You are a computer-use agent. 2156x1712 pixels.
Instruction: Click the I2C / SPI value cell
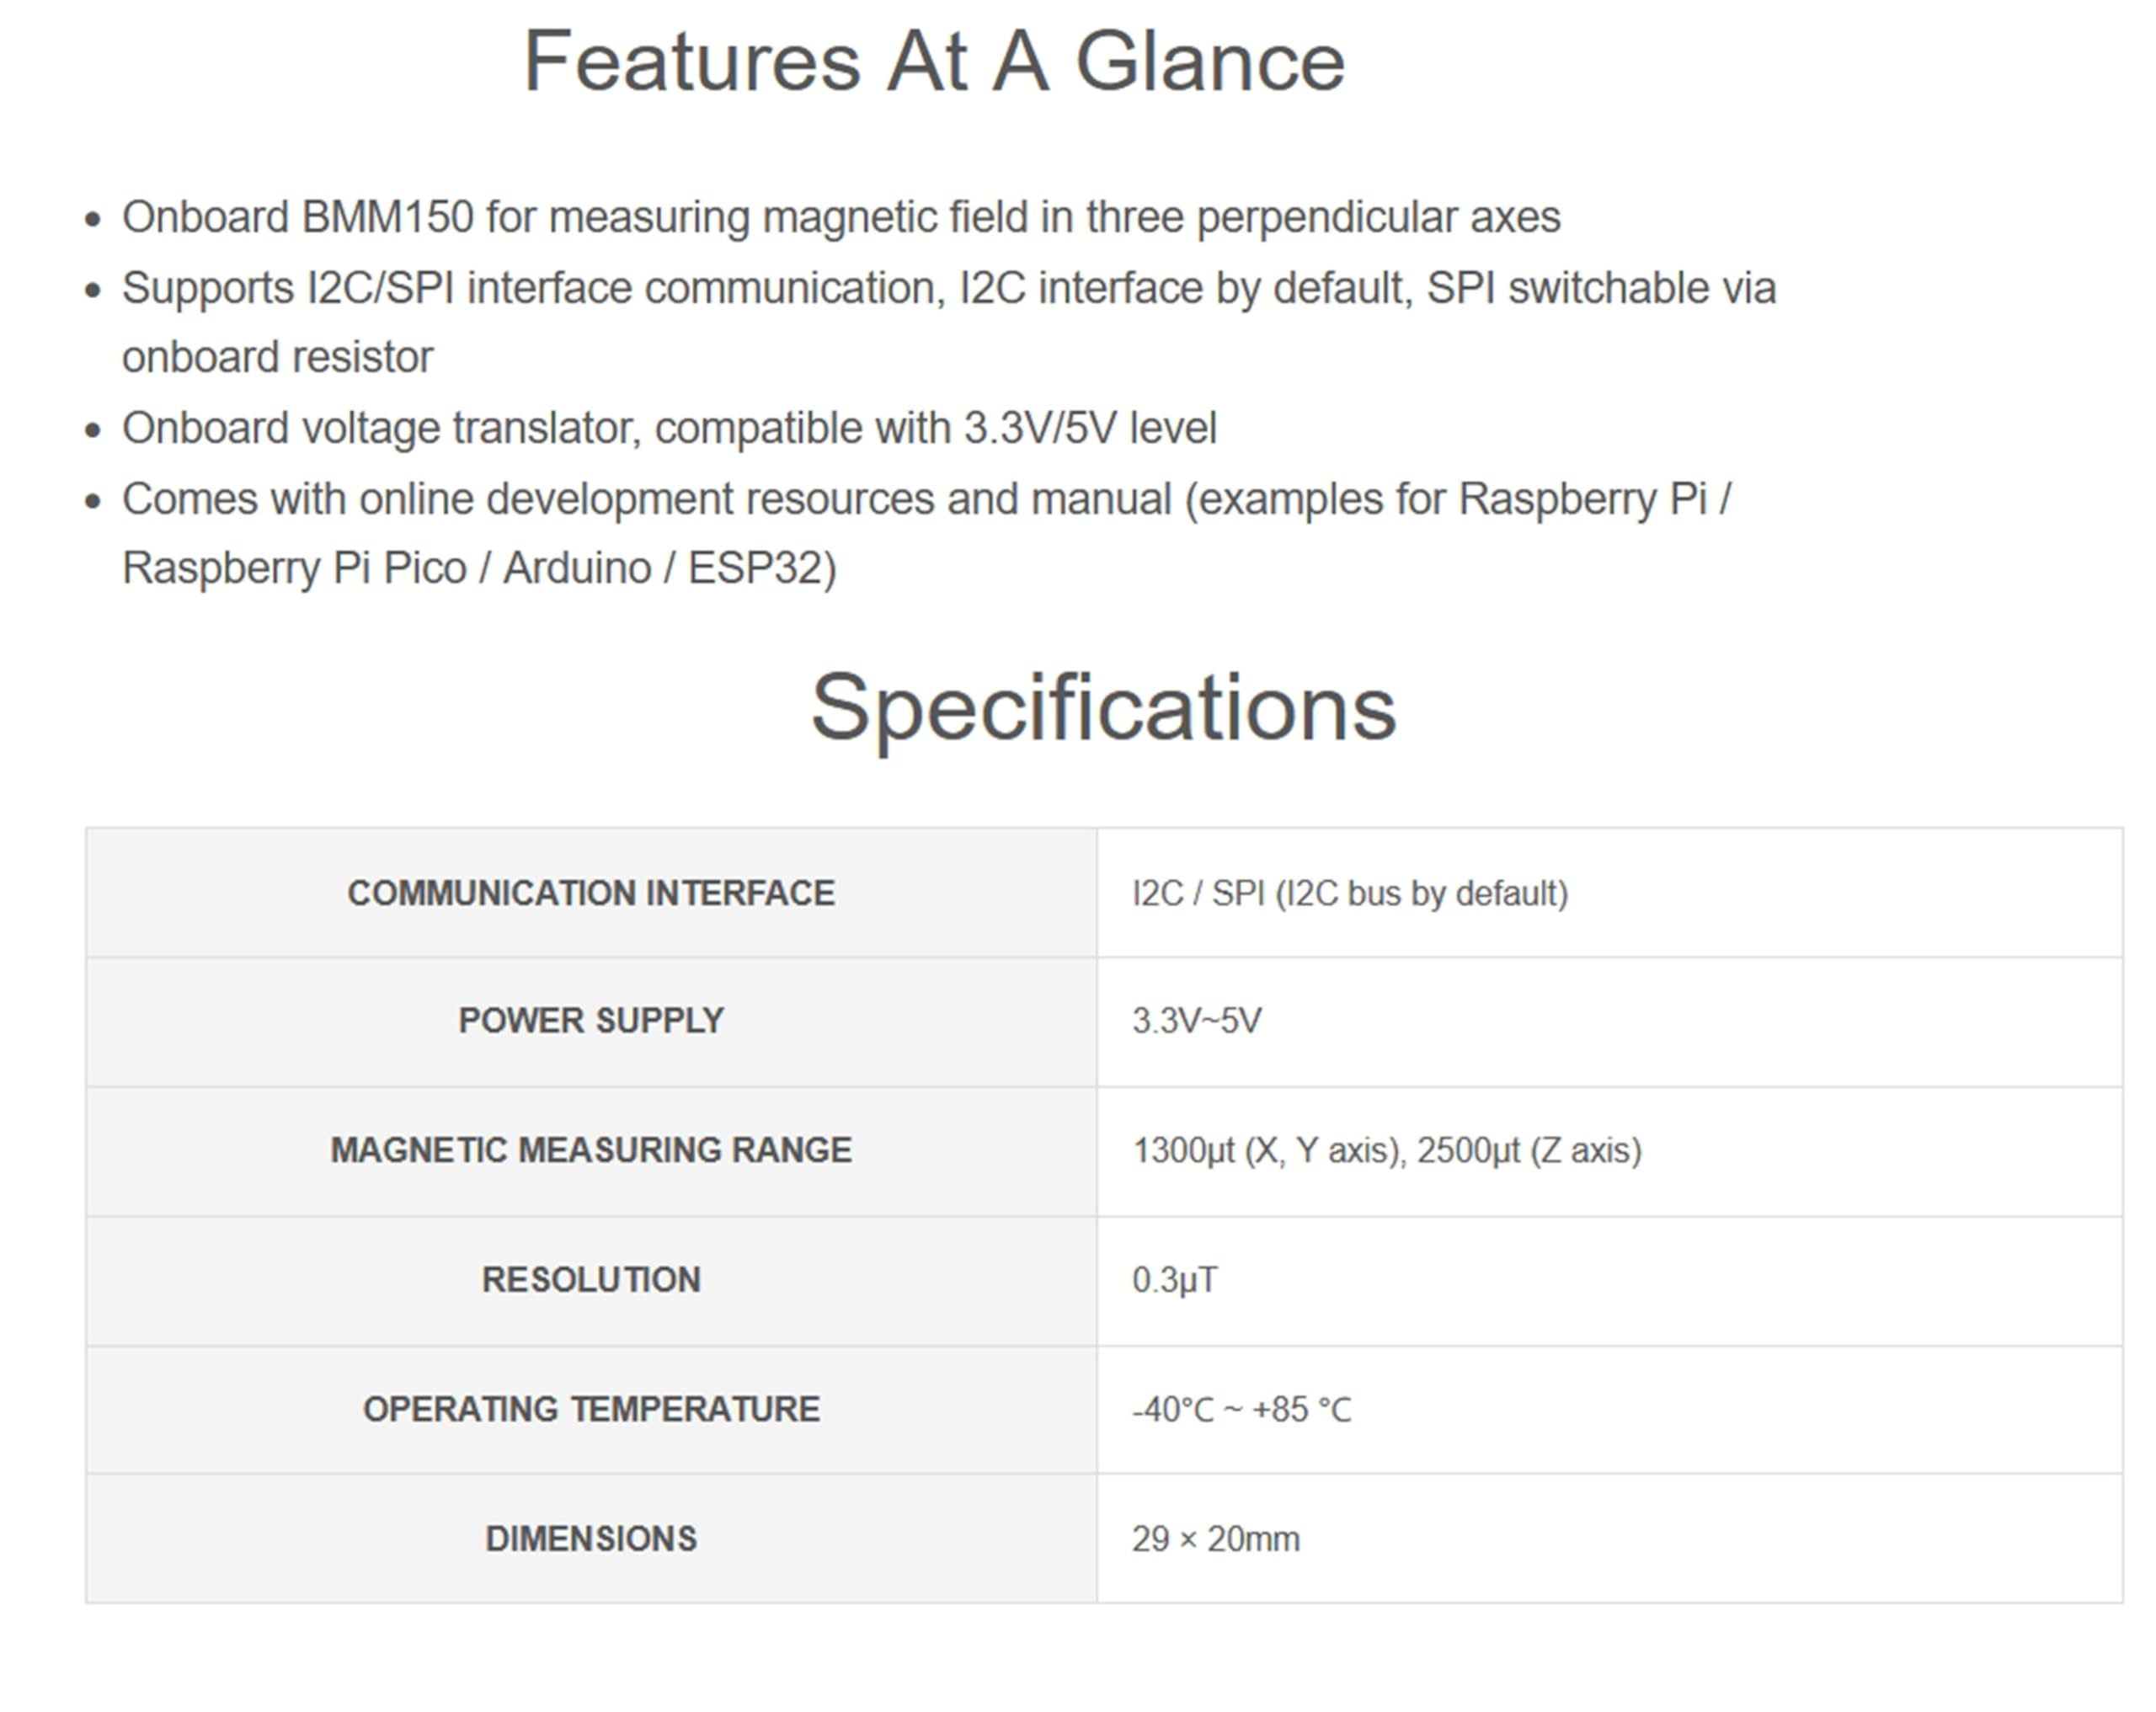click(1609, 892)
